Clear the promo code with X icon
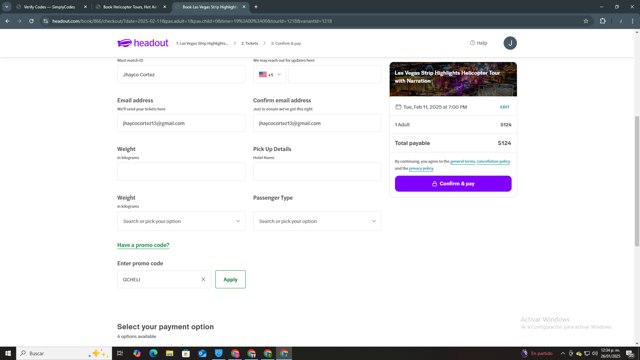The height and width of the screenshot is (360, 640). (x=203, y=279)
